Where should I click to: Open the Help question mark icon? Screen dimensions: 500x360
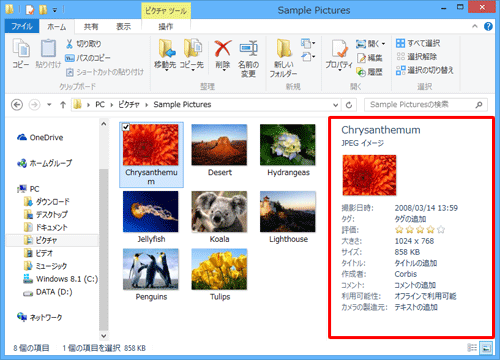[x=488, y=26]
